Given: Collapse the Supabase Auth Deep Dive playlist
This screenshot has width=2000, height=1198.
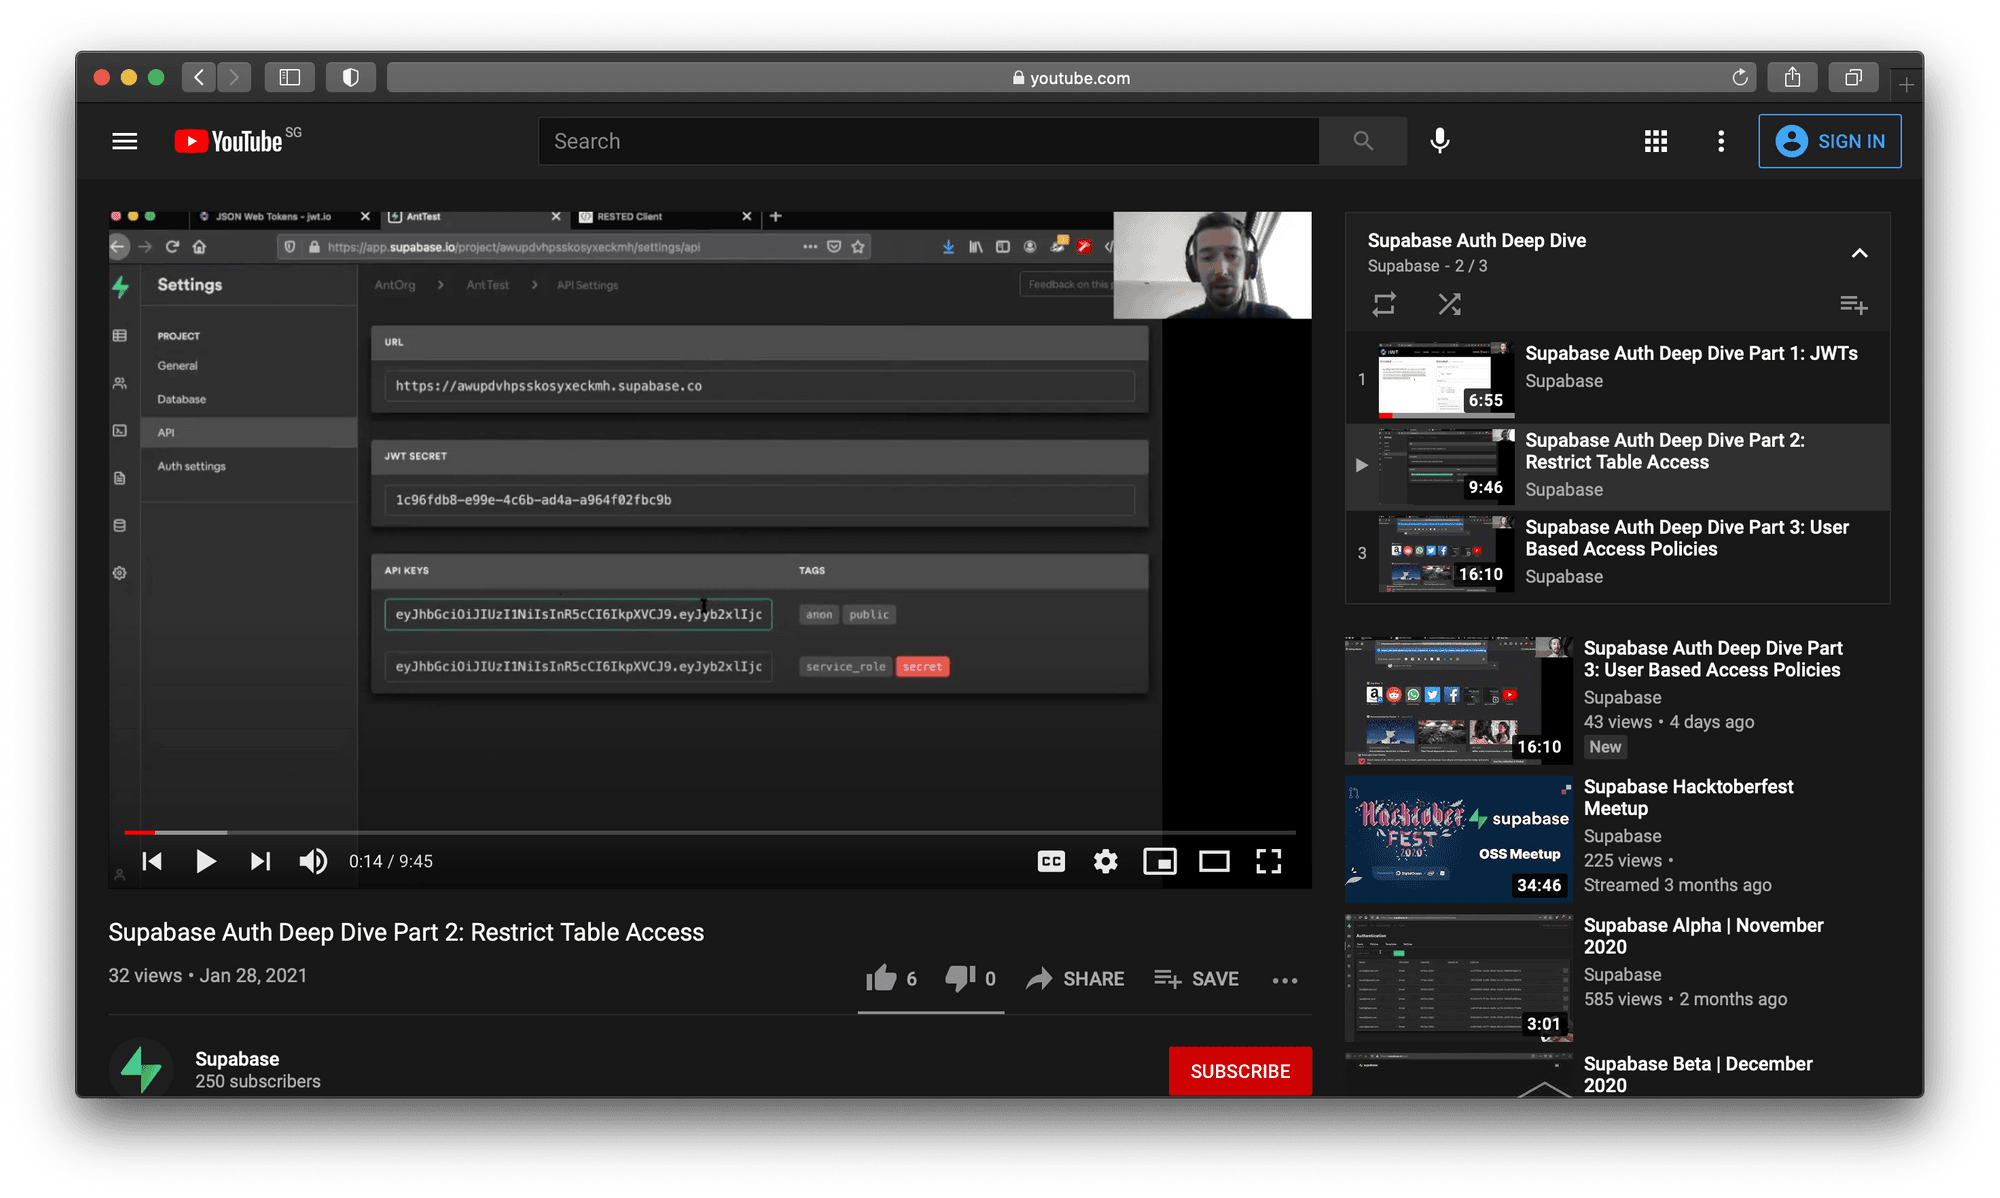Looking at the screenshot, I should (x=1859, y=253).
